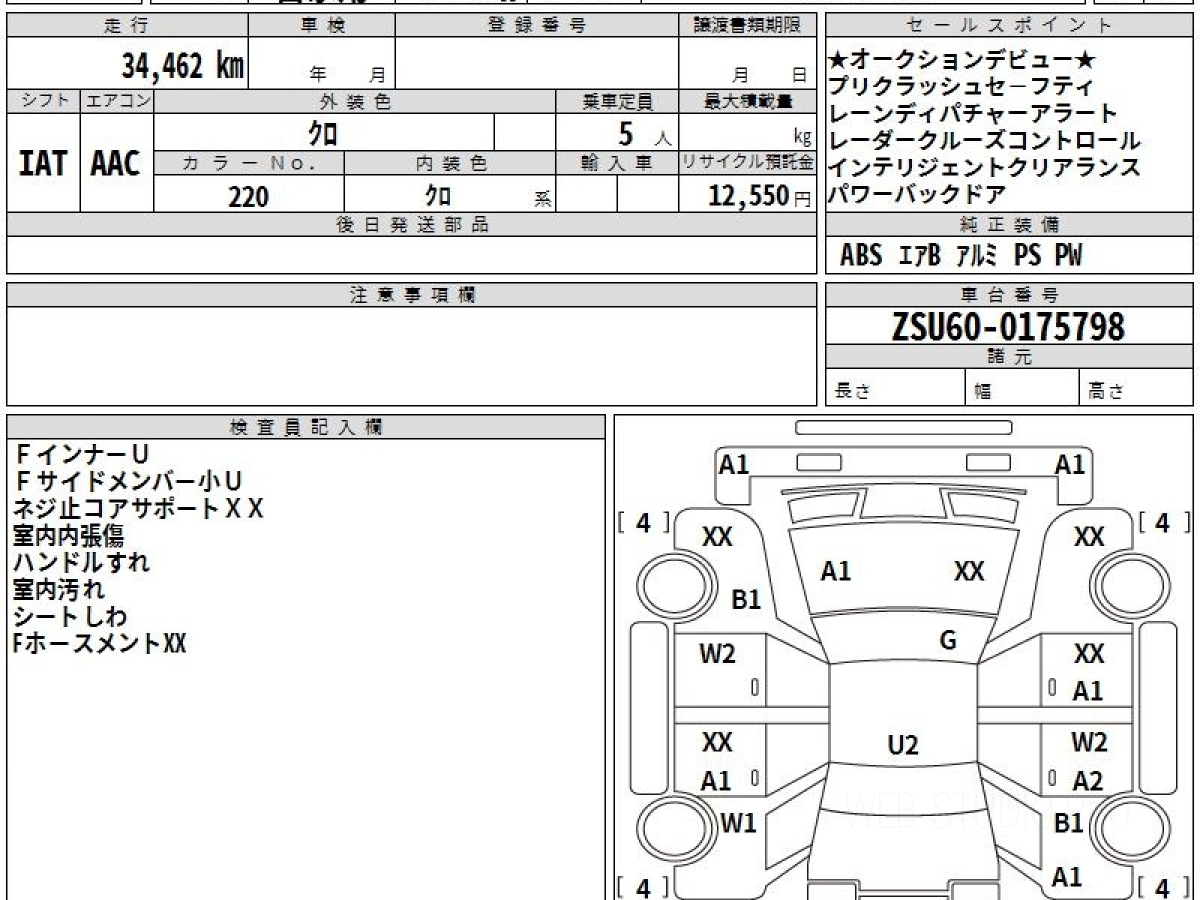The image size is (1200, 900).
Task: Select inspector note シートしわ
Action: coord(71,617)
